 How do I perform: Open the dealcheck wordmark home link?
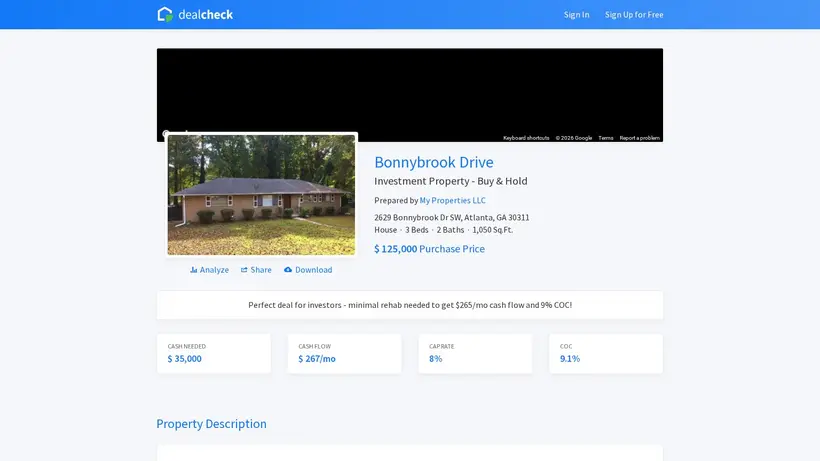click(x=206, y=15)
